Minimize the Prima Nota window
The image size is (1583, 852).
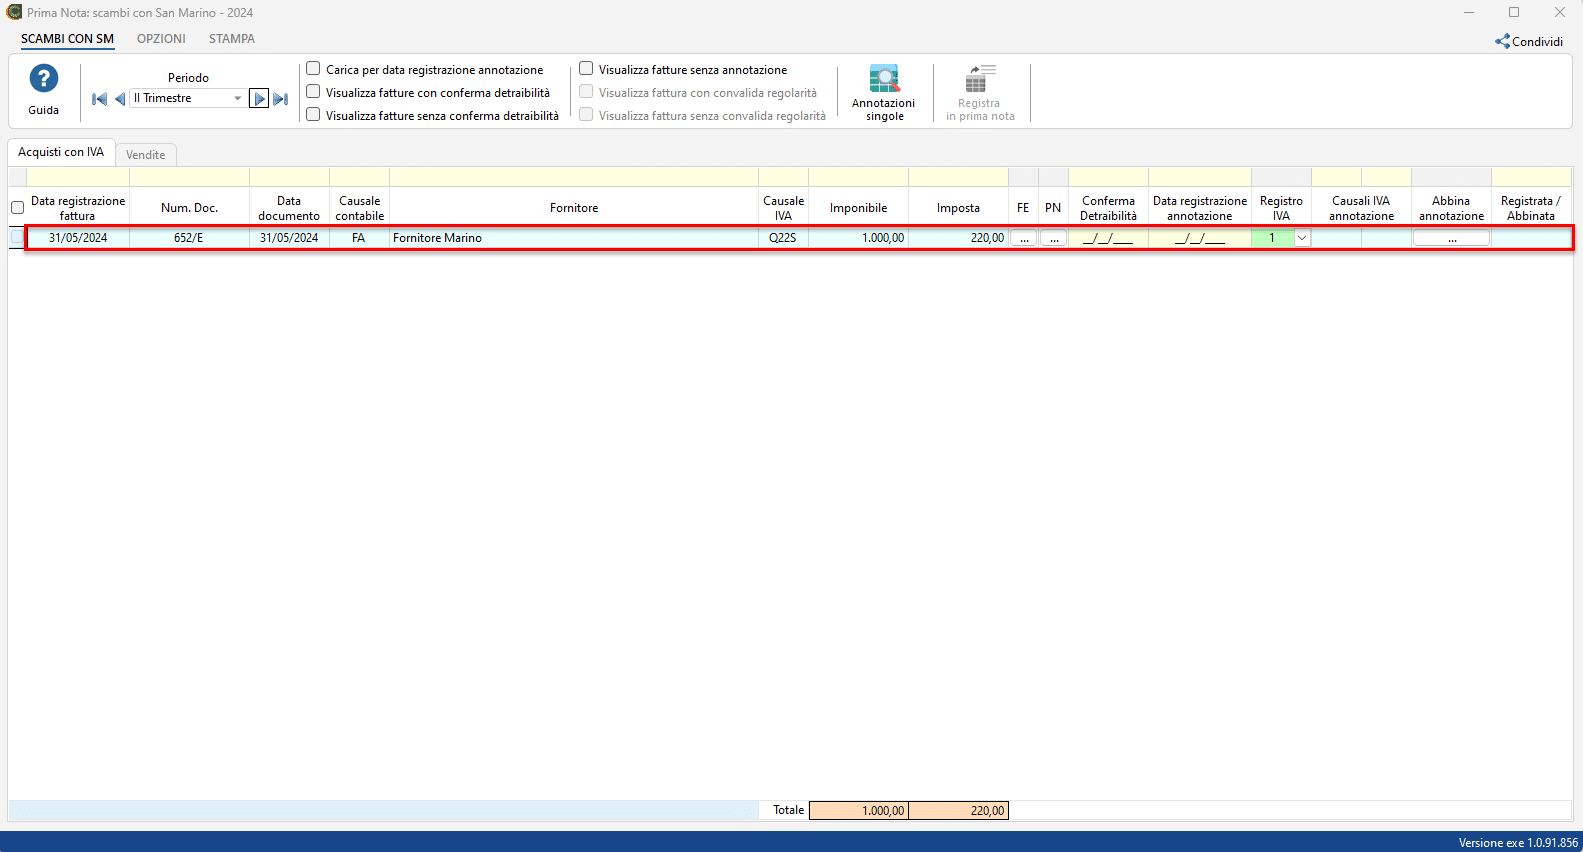coord(1469,12)
